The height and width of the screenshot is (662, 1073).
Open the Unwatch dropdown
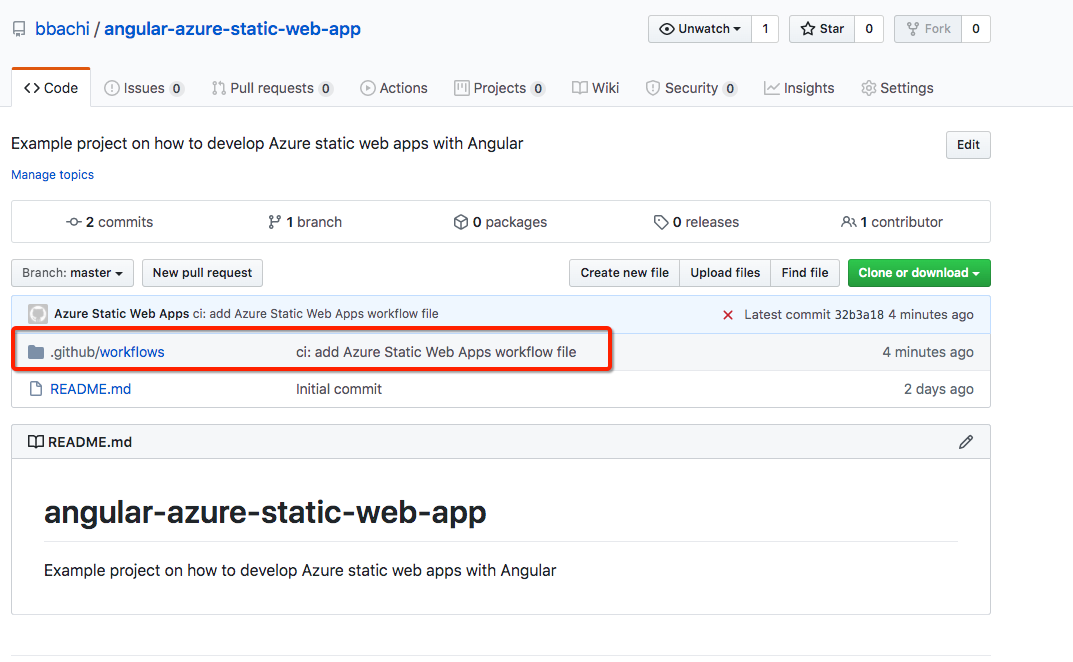699,28
